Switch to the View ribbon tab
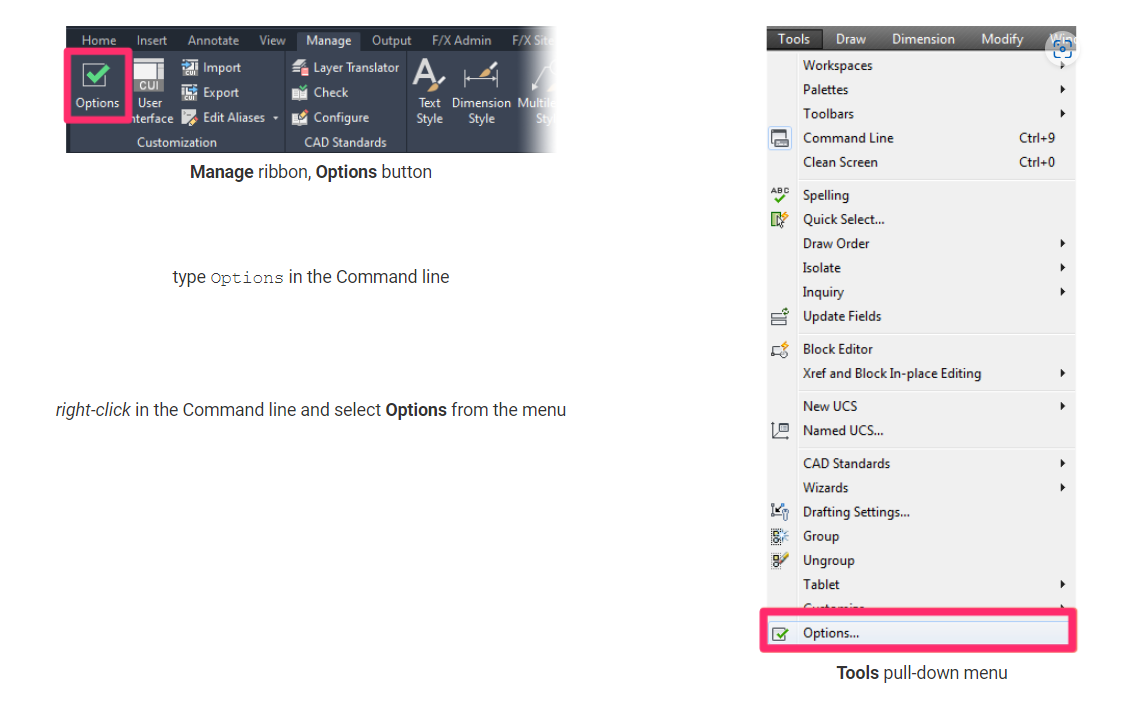 click(272, 40)
